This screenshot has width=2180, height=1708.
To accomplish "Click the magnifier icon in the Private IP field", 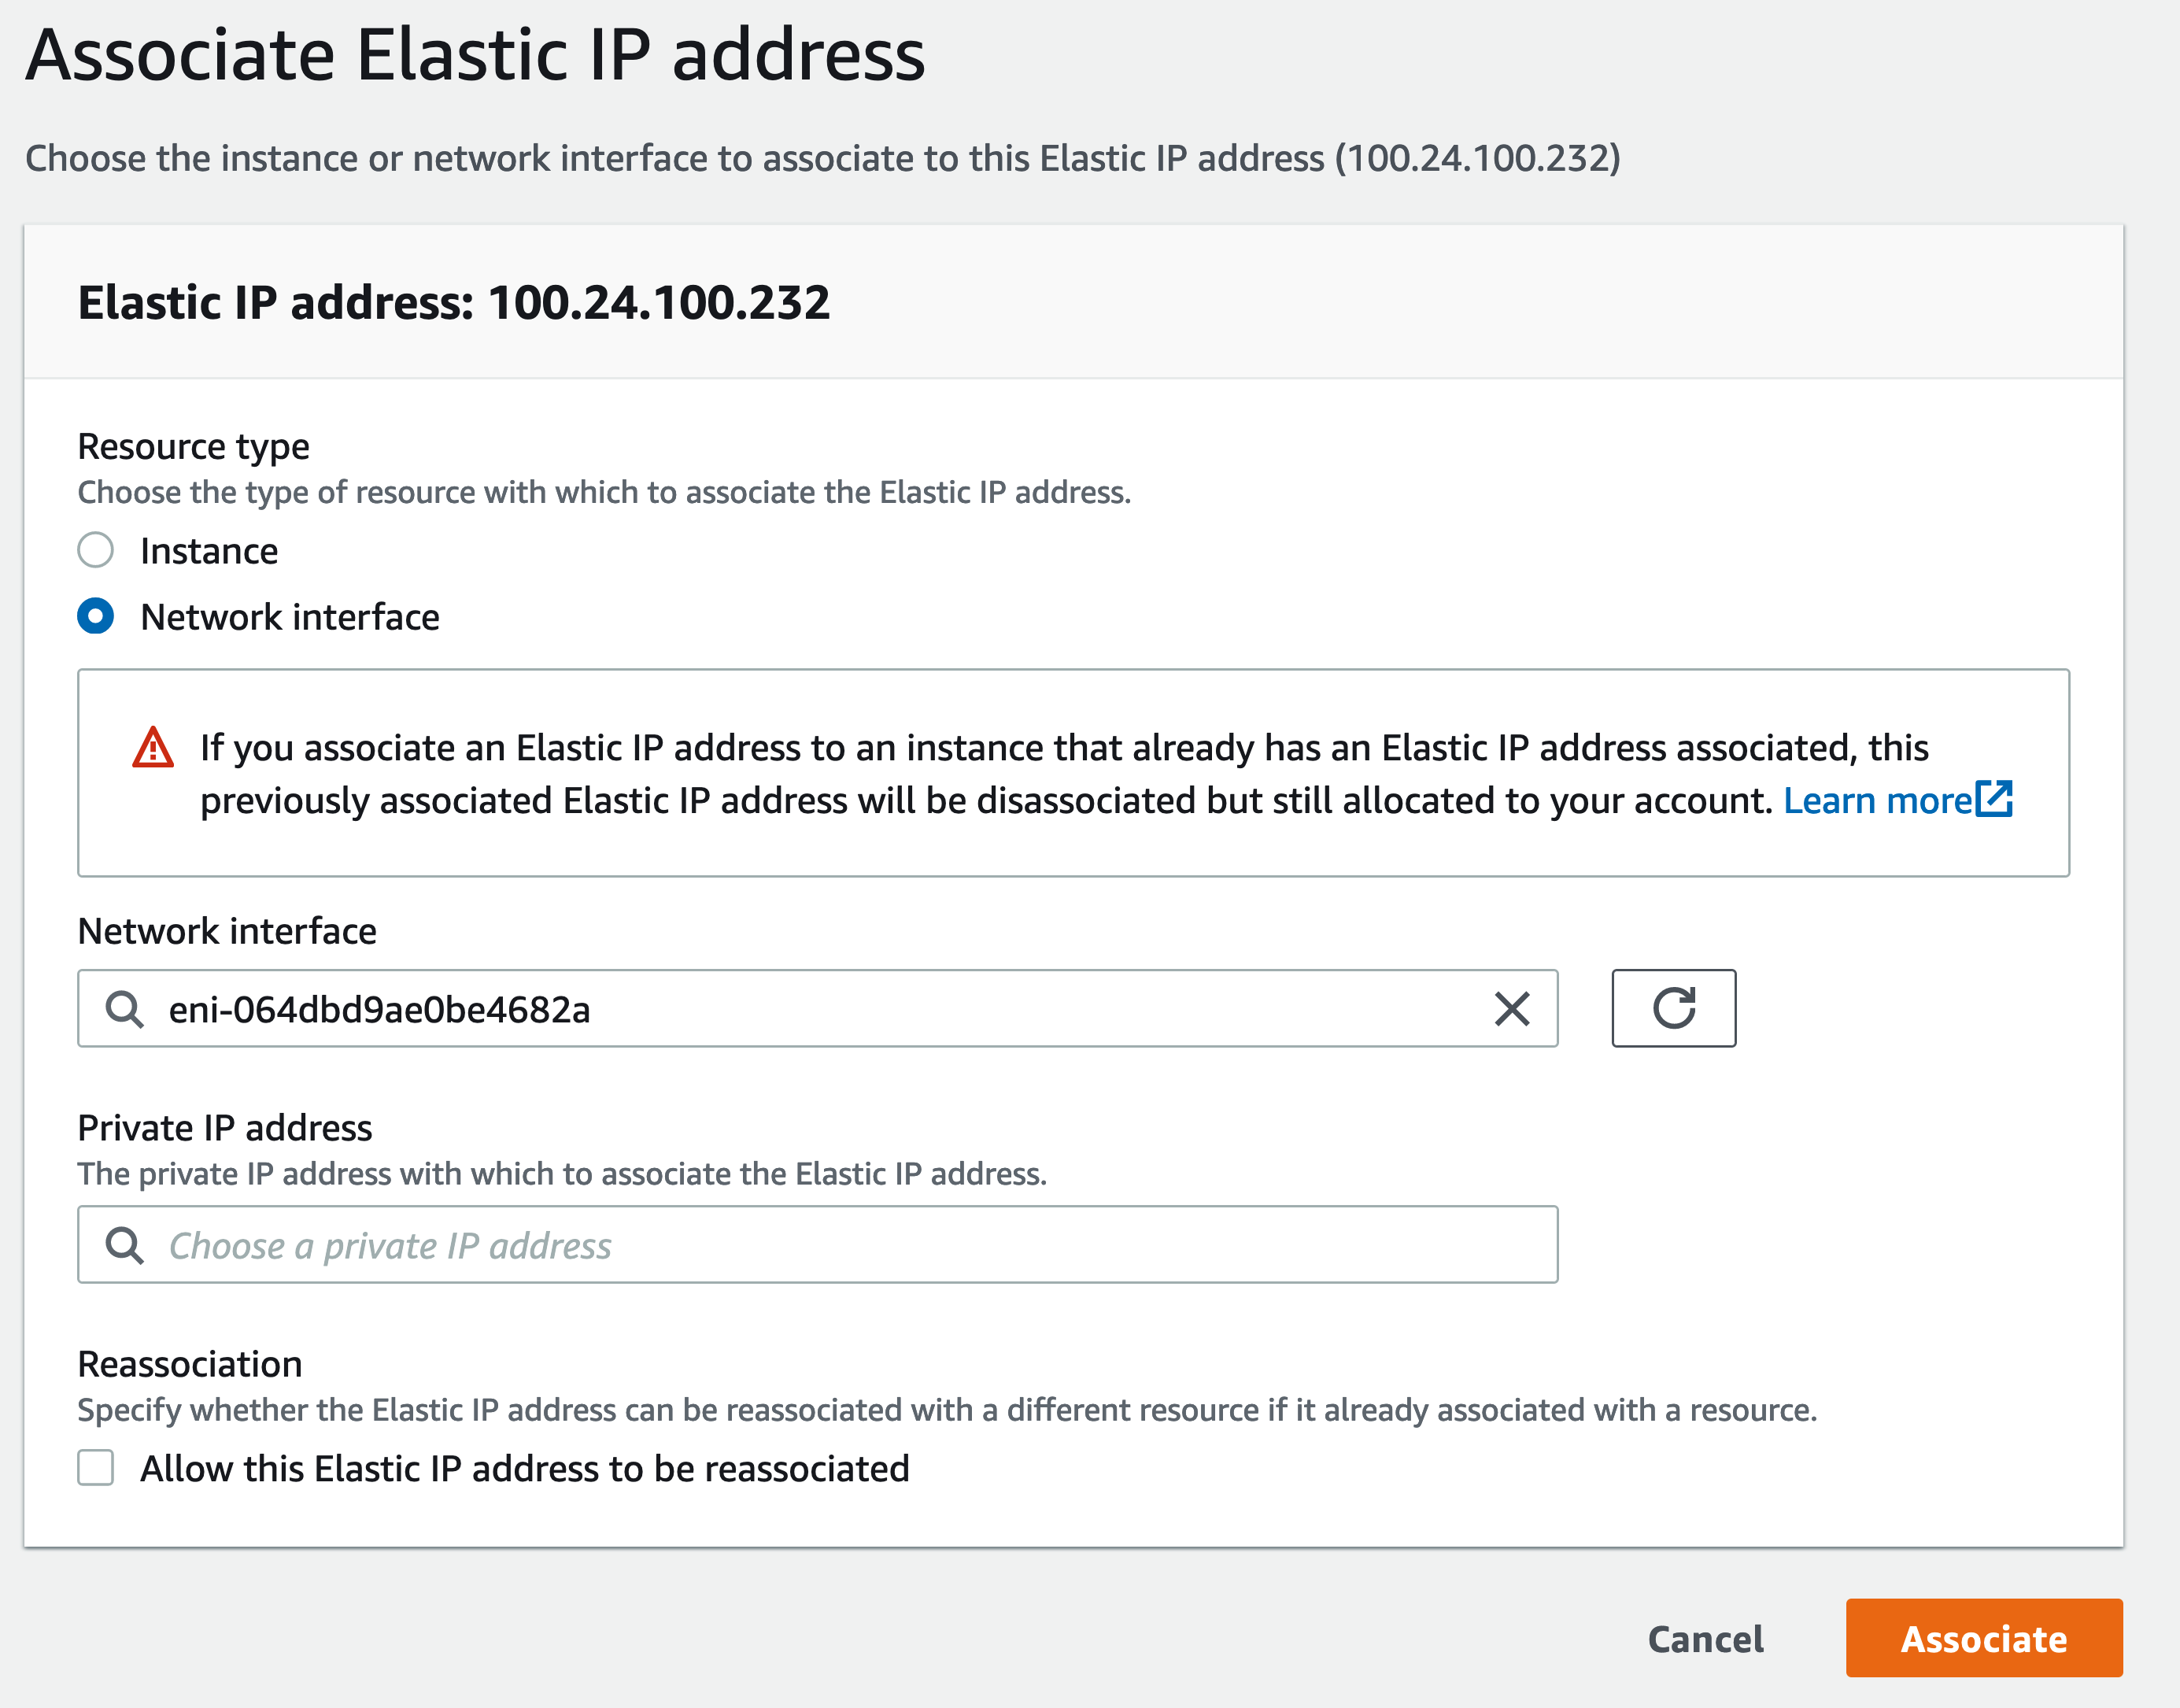I will [x=125, y=1245].
